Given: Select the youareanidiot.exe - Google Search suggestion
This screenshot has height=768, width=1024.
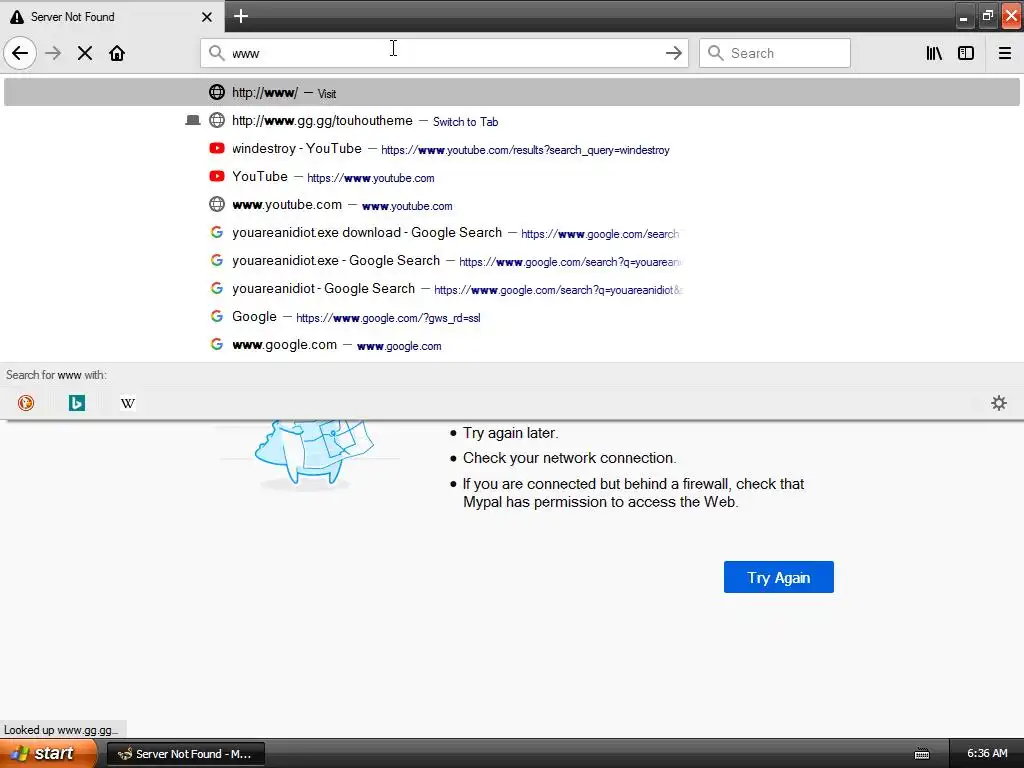Looking at the screenshot, I should [512, 261].
